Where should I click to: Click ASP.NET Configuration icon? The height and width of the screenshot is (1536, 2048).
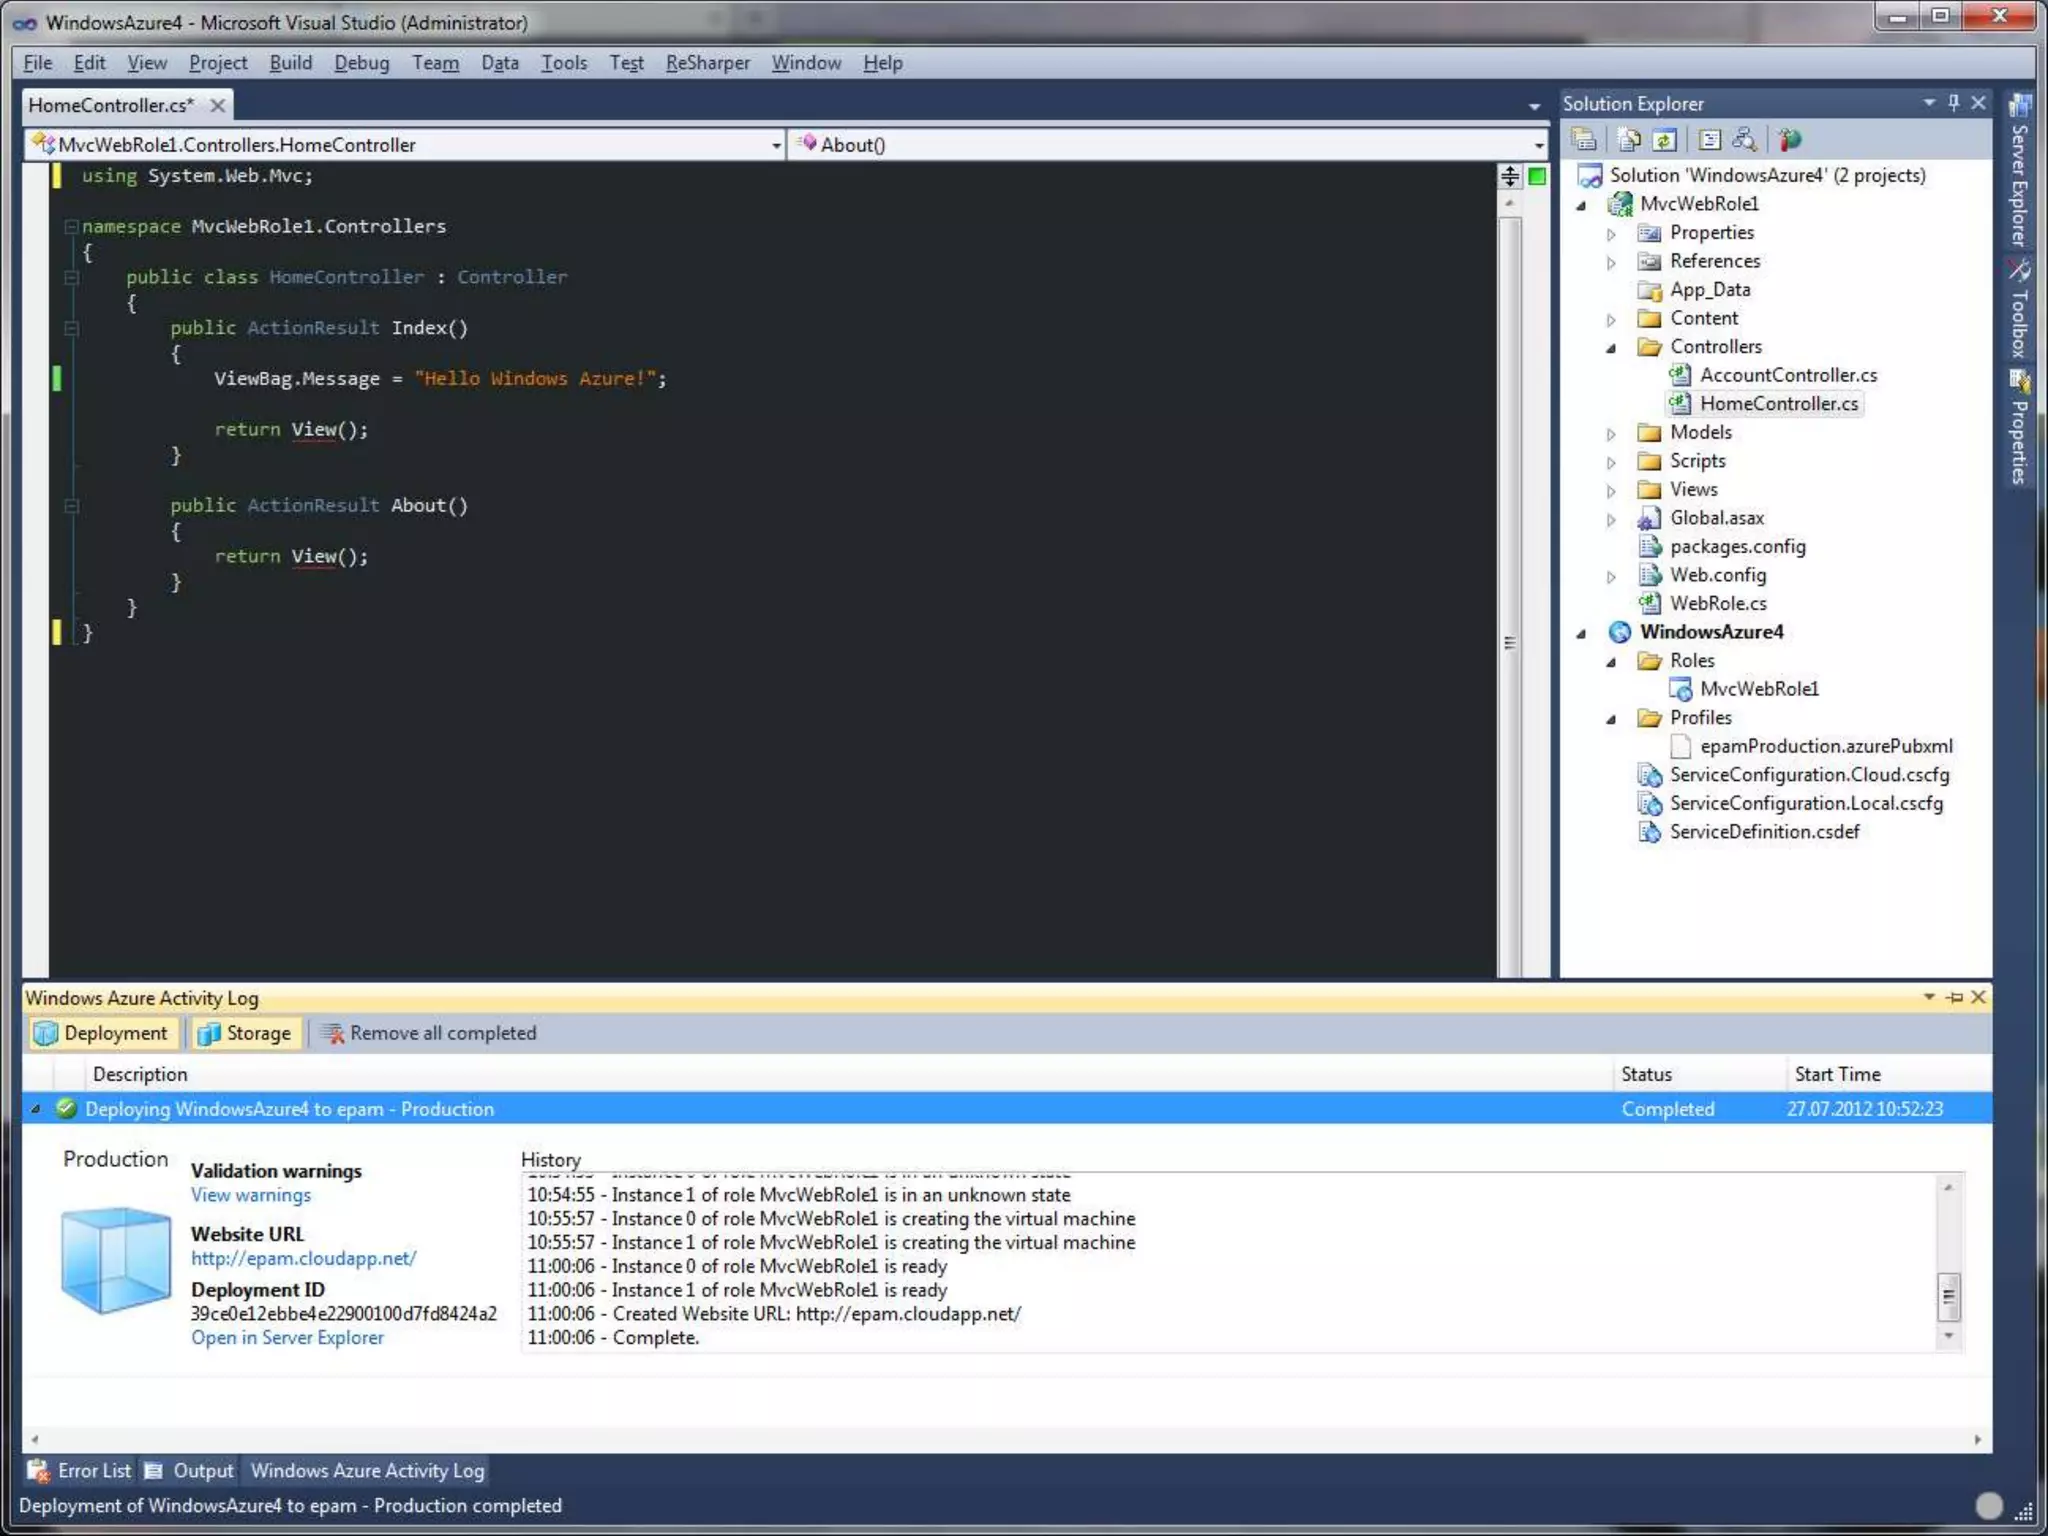click(x=1790, y=140)
